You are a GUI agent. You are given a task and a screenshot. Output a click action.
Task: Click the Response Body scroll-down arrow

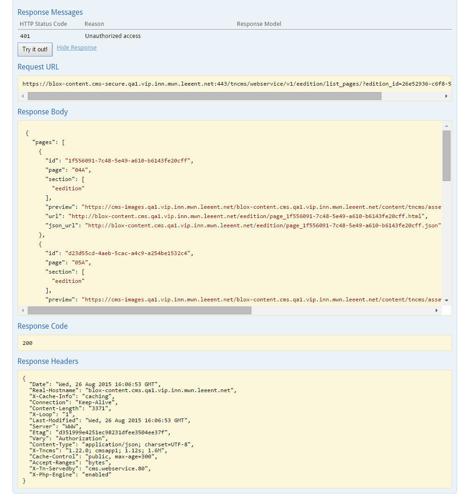[x=447, y=300]
